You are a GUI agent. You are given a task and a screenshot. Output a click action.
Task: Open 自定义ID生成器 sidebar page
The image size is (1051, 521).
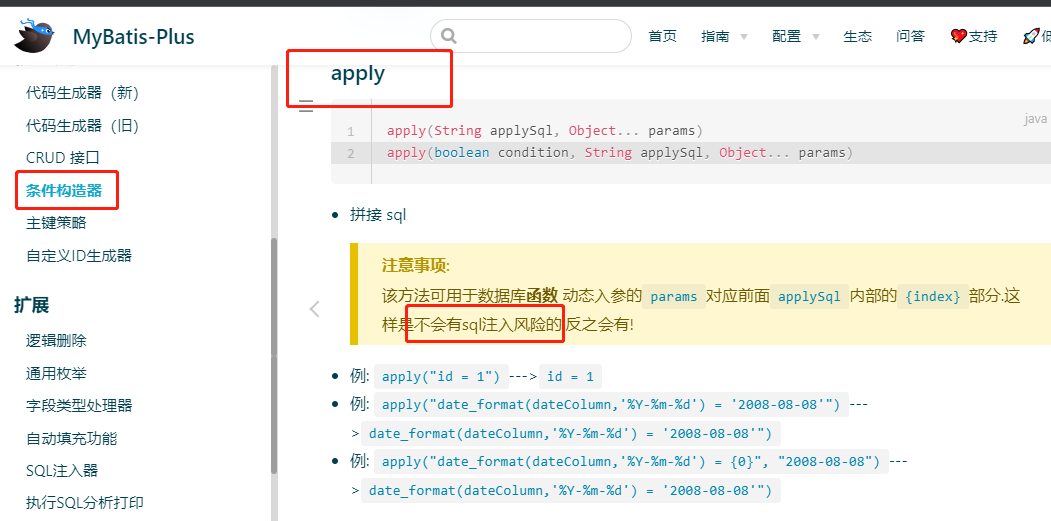[79, 255]
